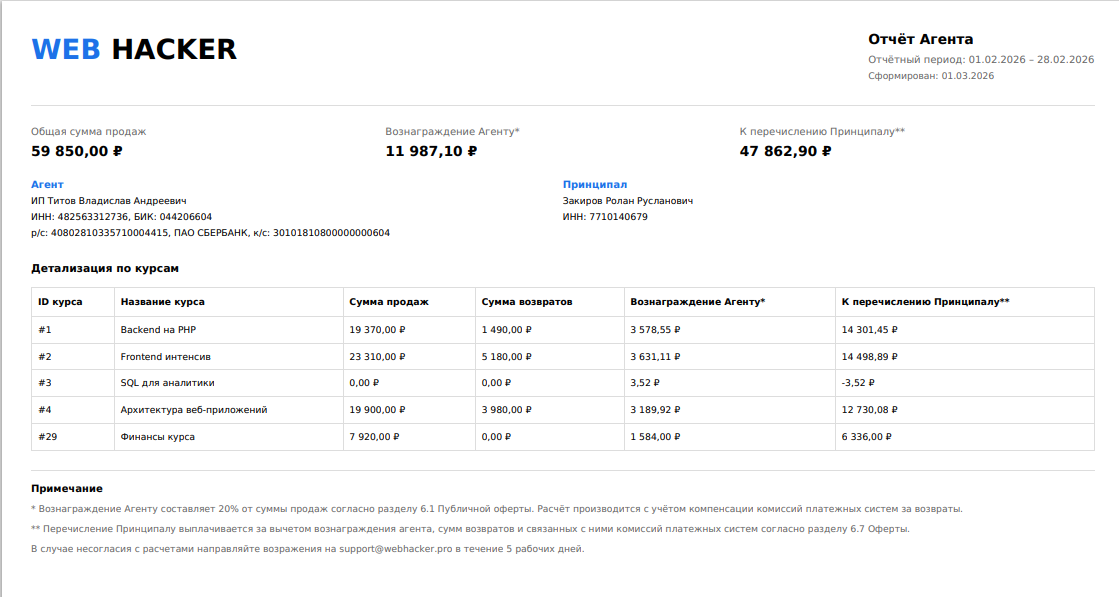Click the 'Сумма возвратов' column header
Image resolution: width=1119 pixels, height=597 pixels.
point(527,301)
